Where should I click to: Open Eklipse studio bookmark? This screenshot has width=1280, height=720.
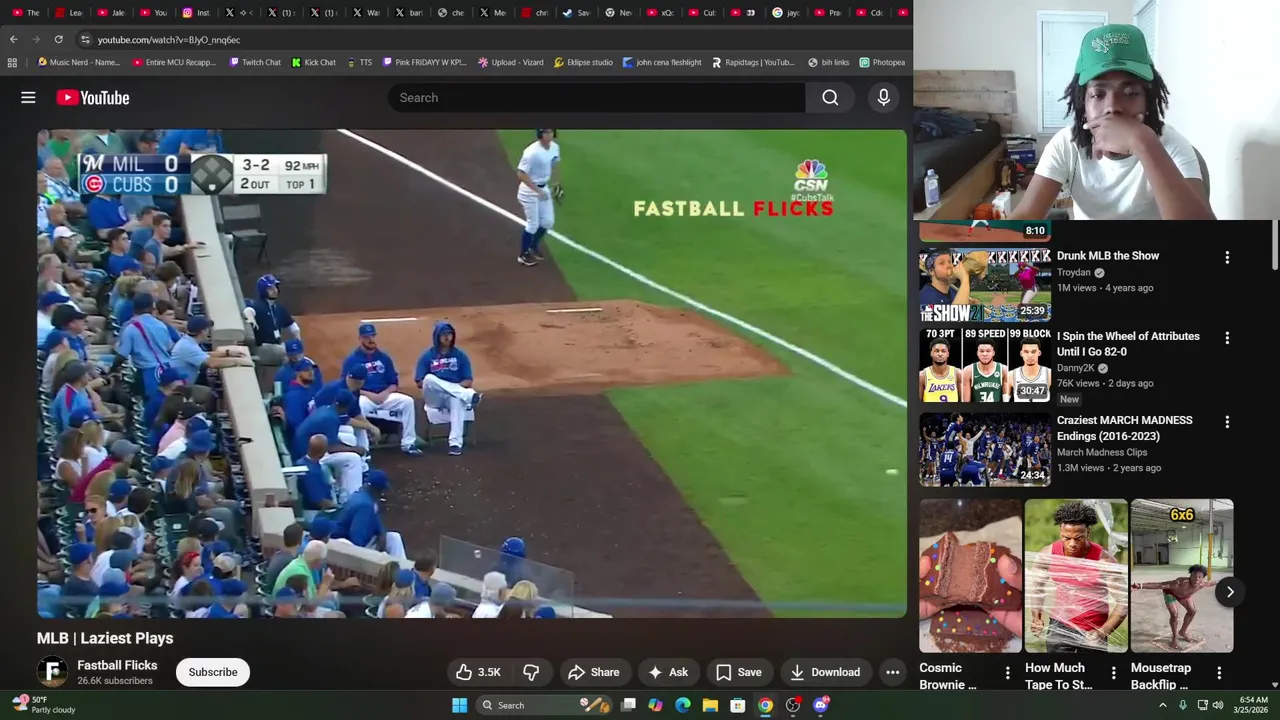click(583, 62)
